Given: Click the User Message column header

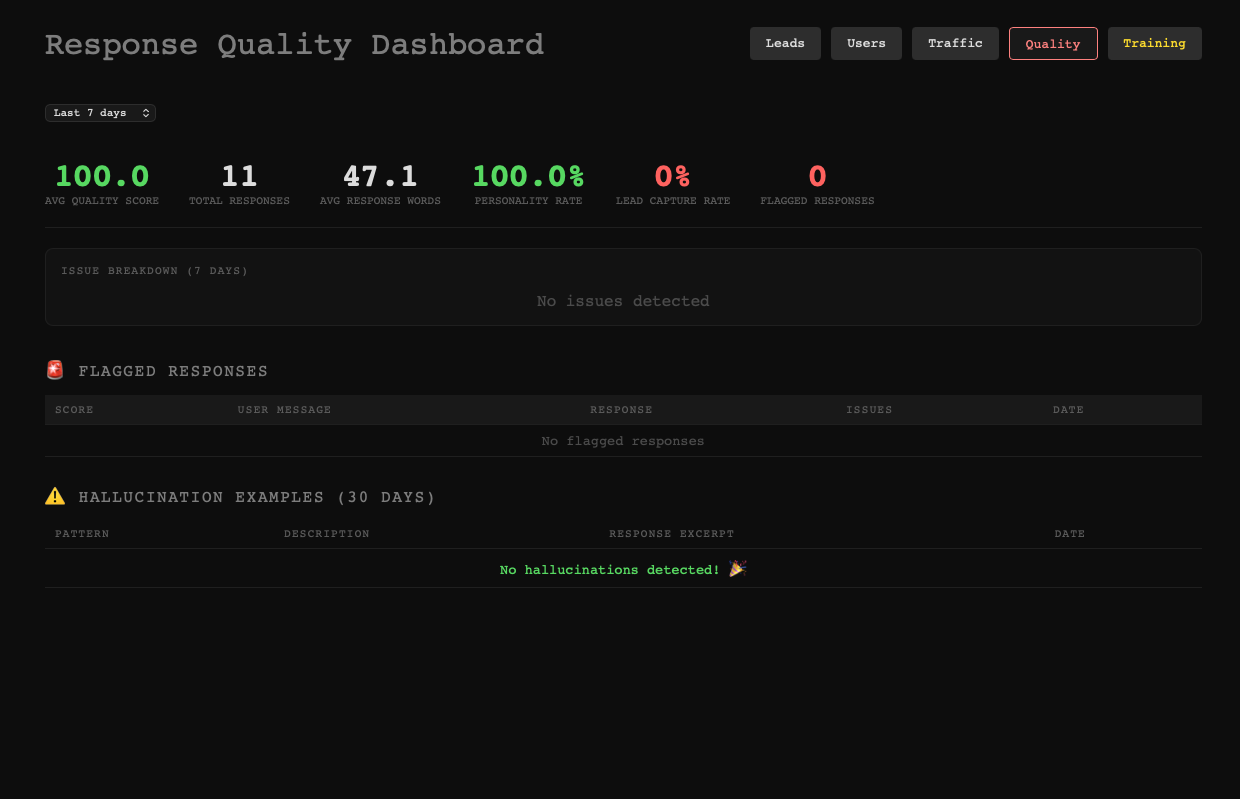Looking at the screenshot, I should 284,410.
